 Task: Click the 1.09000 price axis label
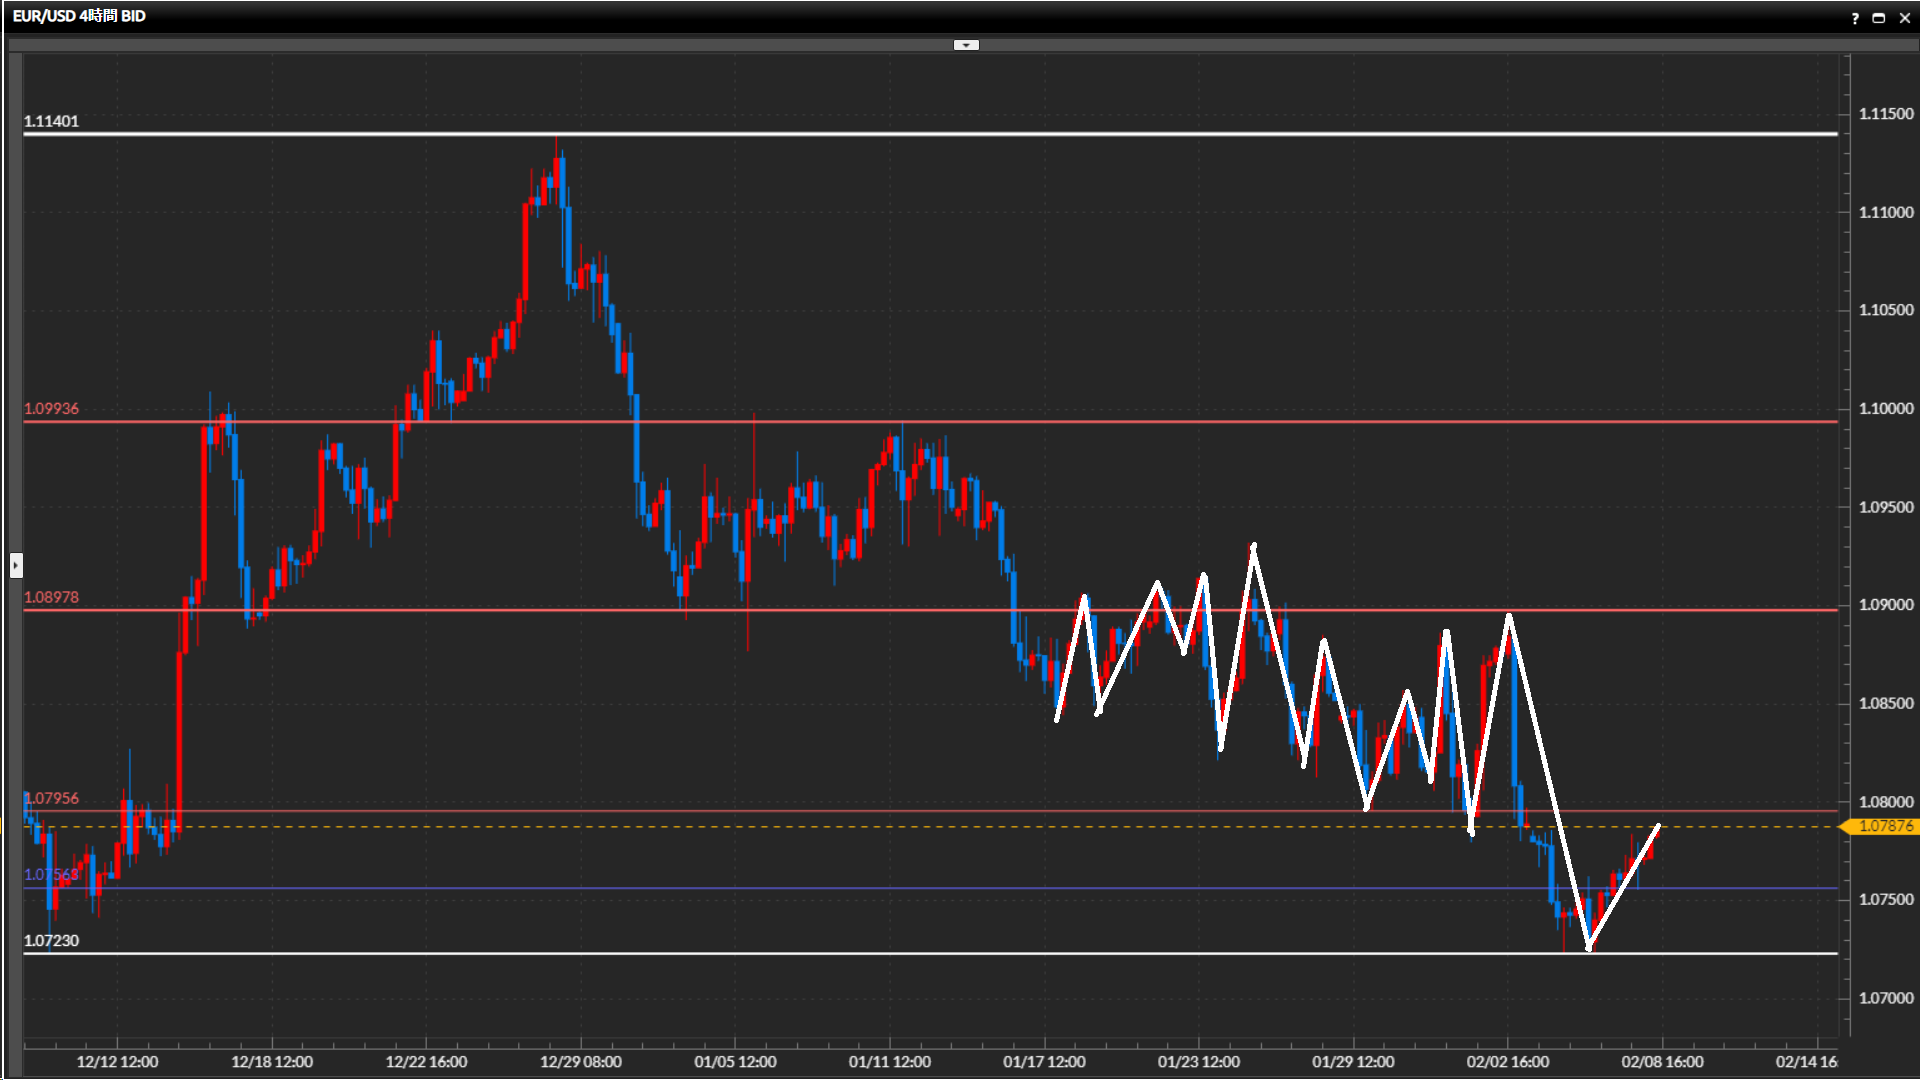[x=1886, y=604]
